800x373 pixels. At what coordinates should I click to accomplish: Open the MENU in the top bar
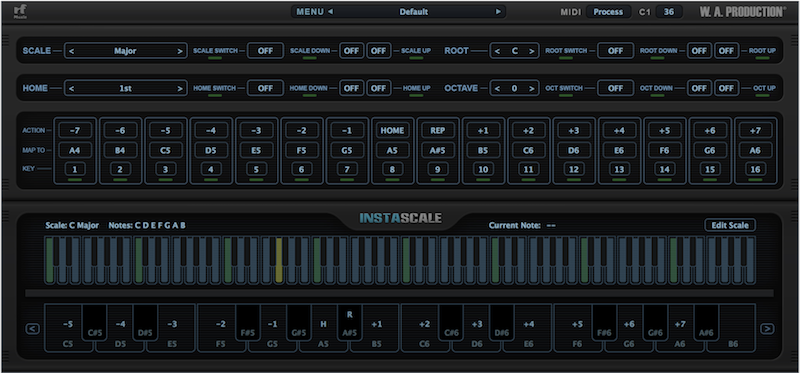tap(310, 12)
